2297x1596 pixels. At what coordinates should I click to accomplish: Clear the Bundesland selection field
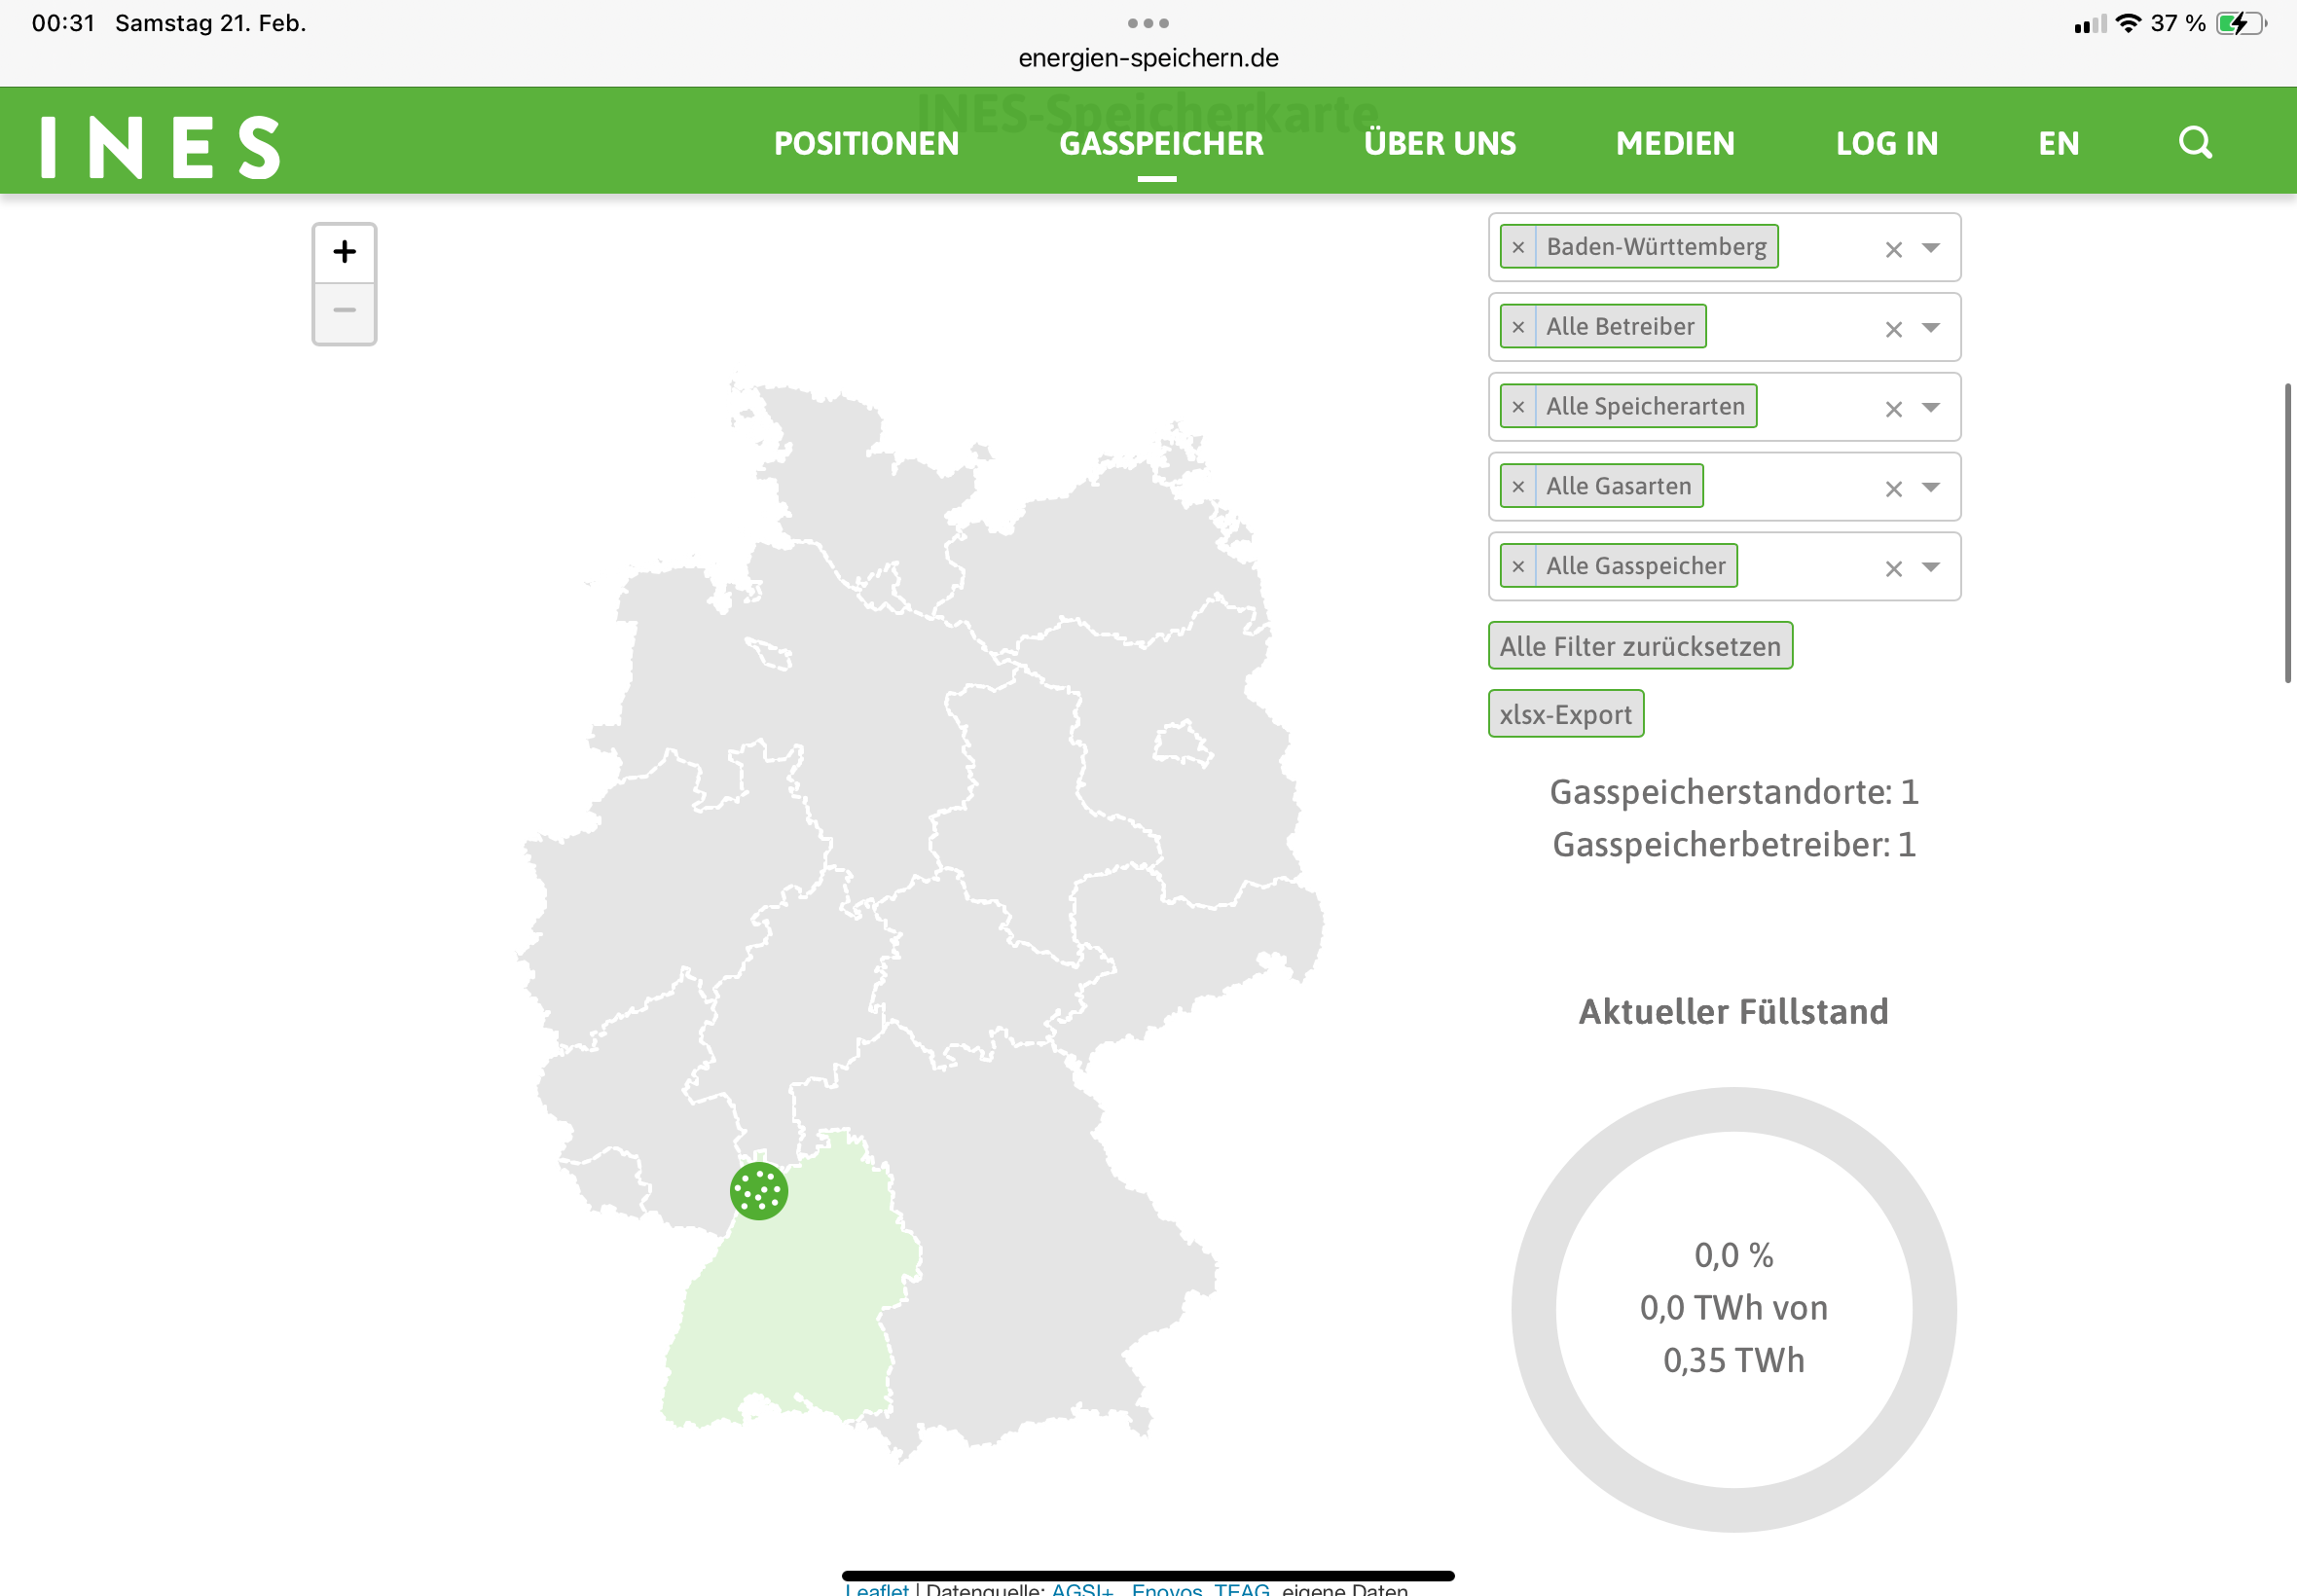pyautogui.click(x=1893, y=249)
